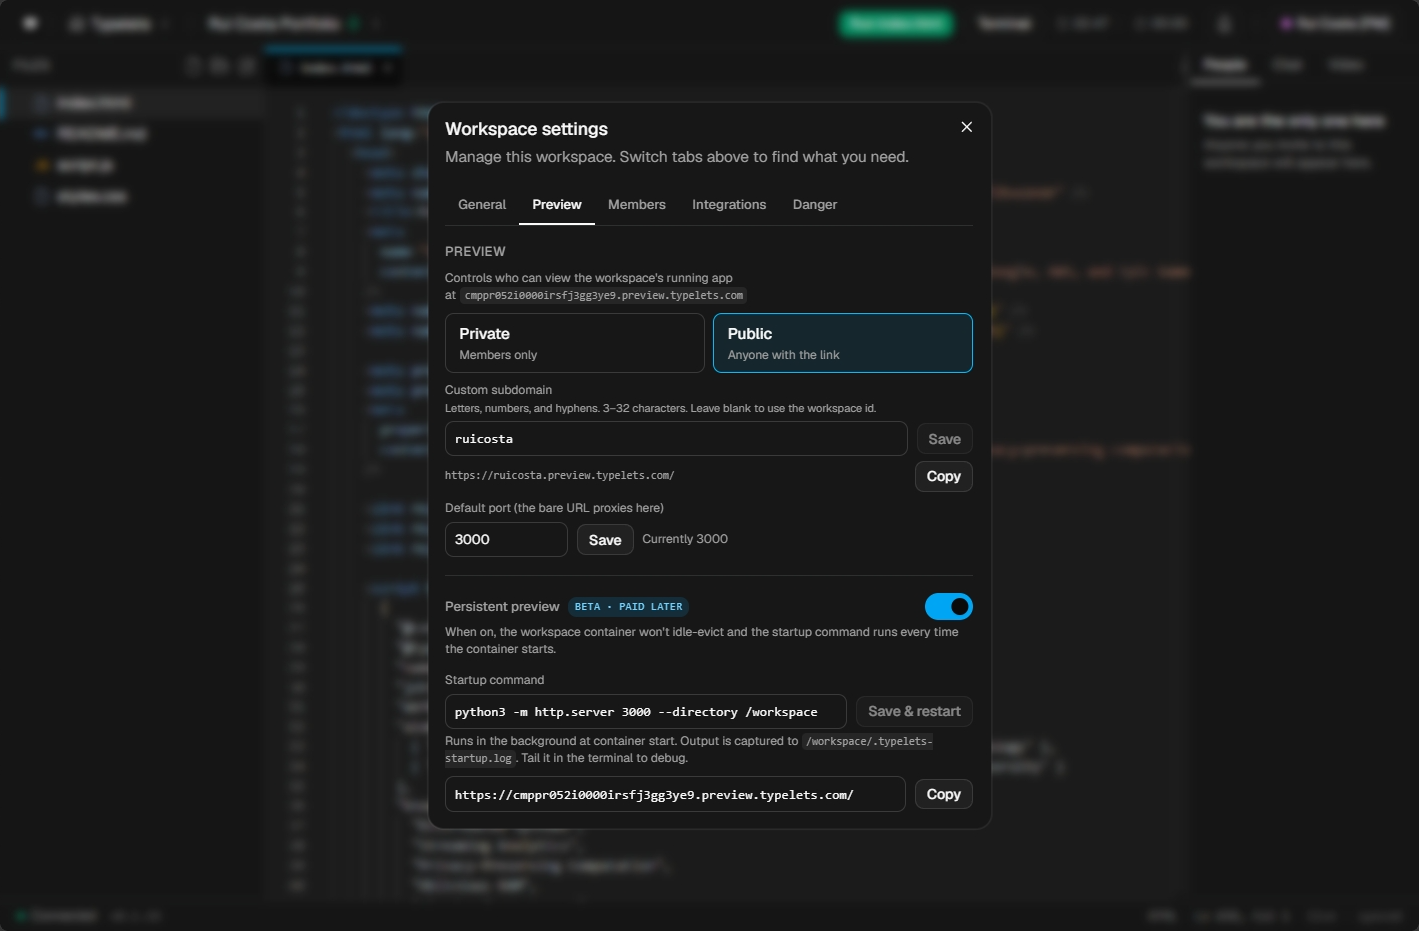Close the Workspace settings dialog
This screenshot has height=931, width=1419.
(x=966, y=127)
